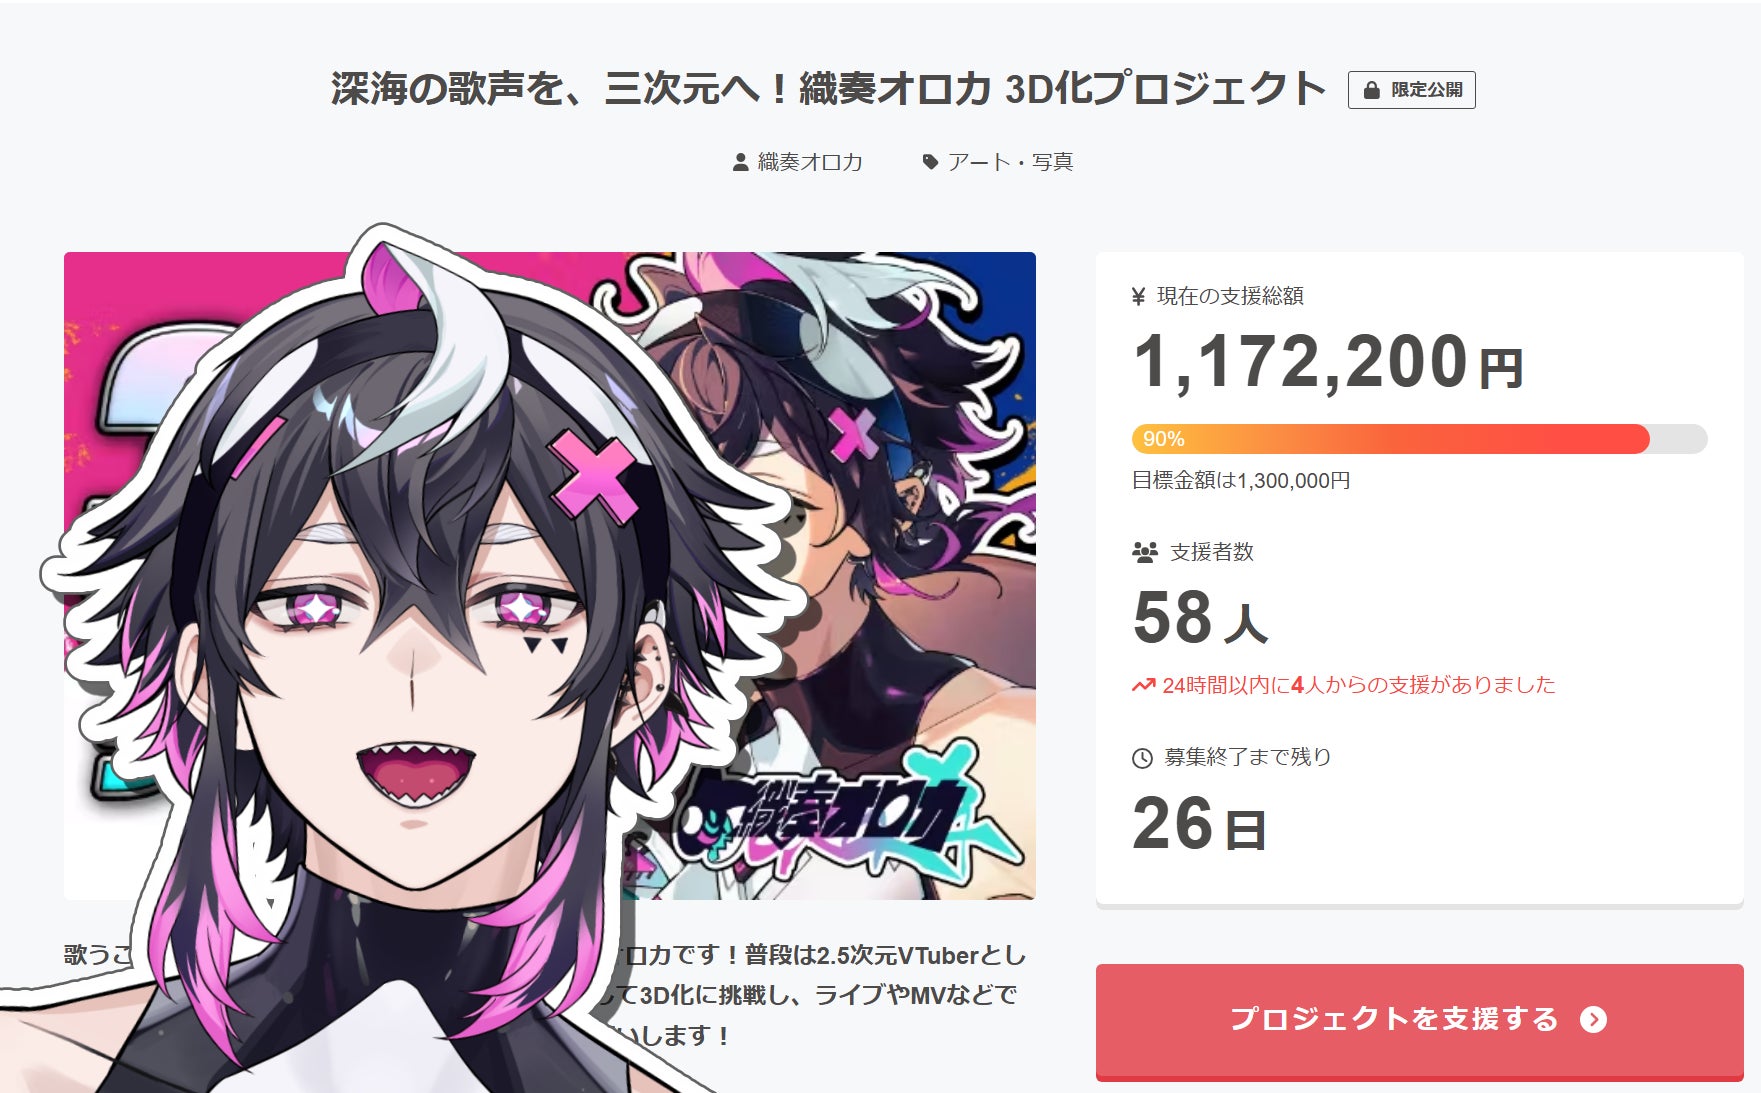Click the supporters group icon beside 支援者数
1761x1093 pixels.
pos(1144,552)
